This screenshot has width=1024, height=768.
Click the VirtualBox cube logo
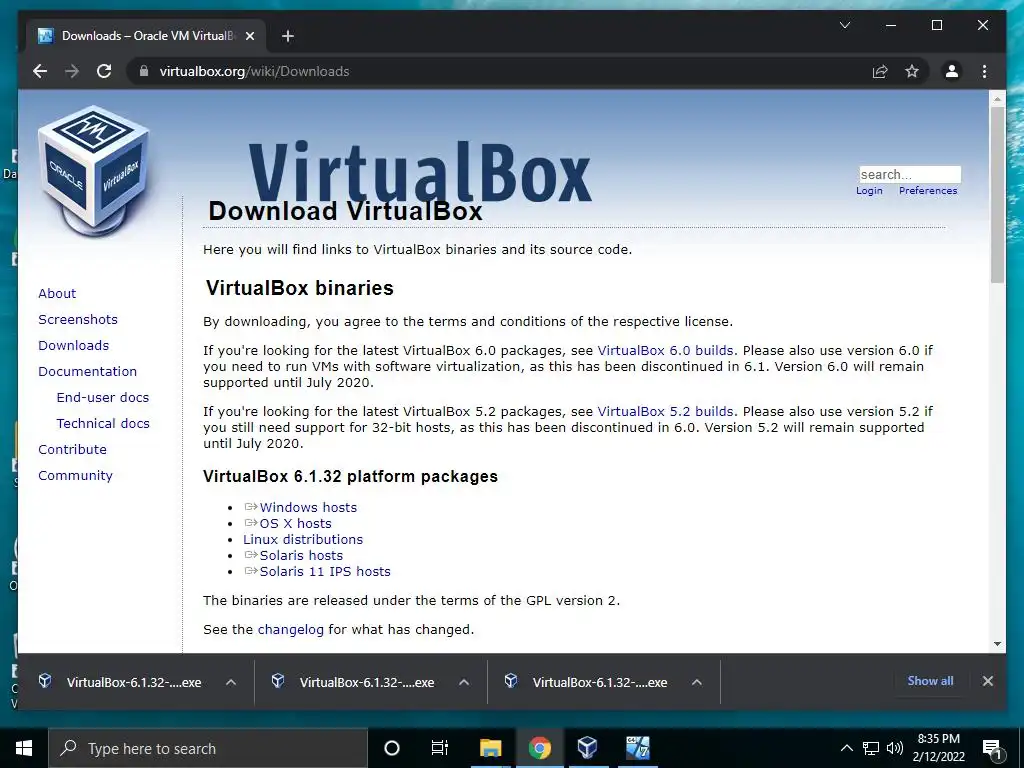coord(95,171)
